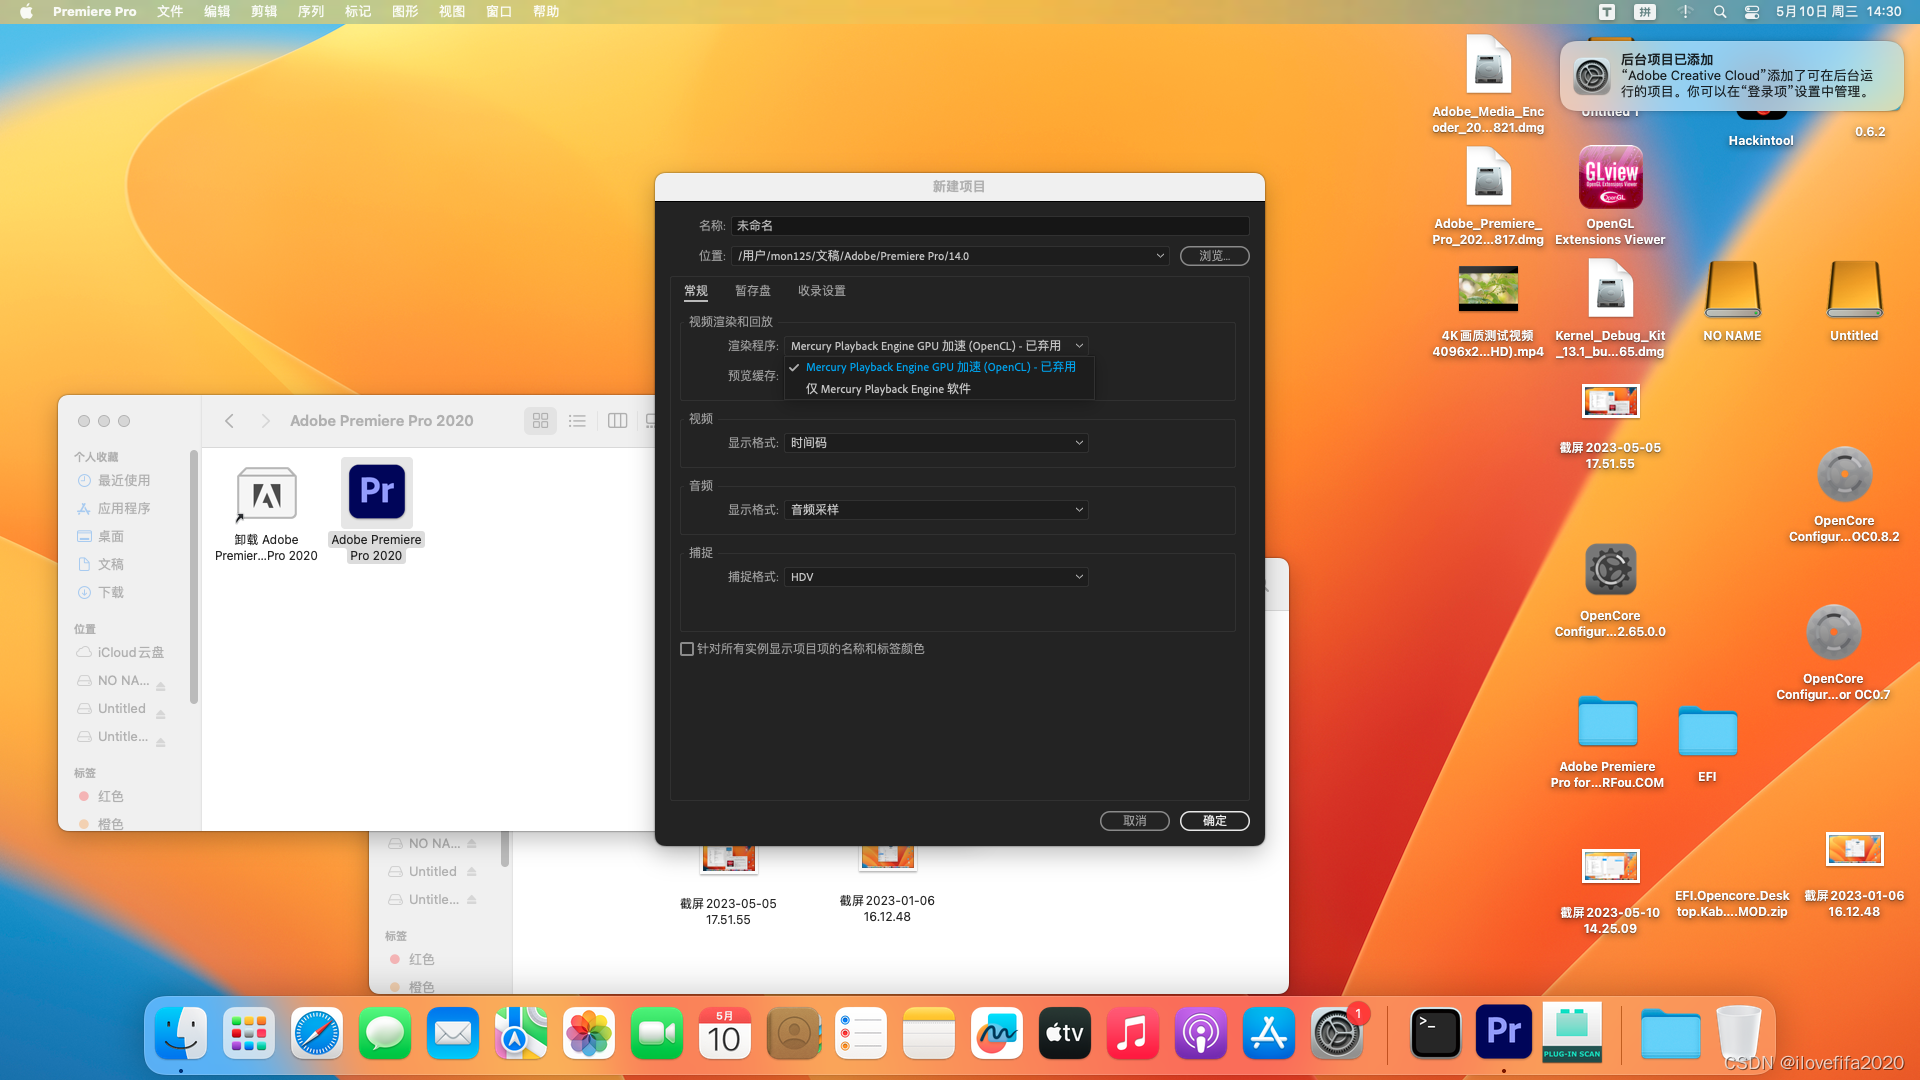Click the Browse (浏览) button for the project location
The image size is (1920, 1080).
1214,256
